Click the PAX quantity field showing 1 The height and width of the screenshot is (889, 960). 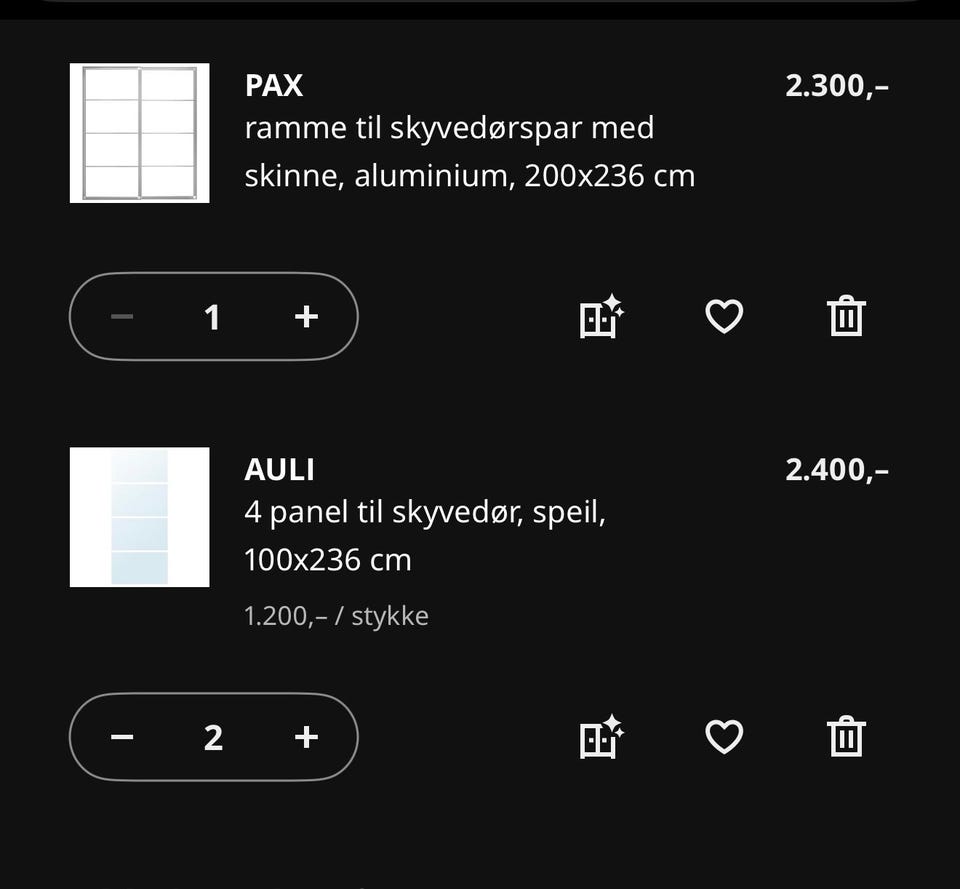point(212,317)
